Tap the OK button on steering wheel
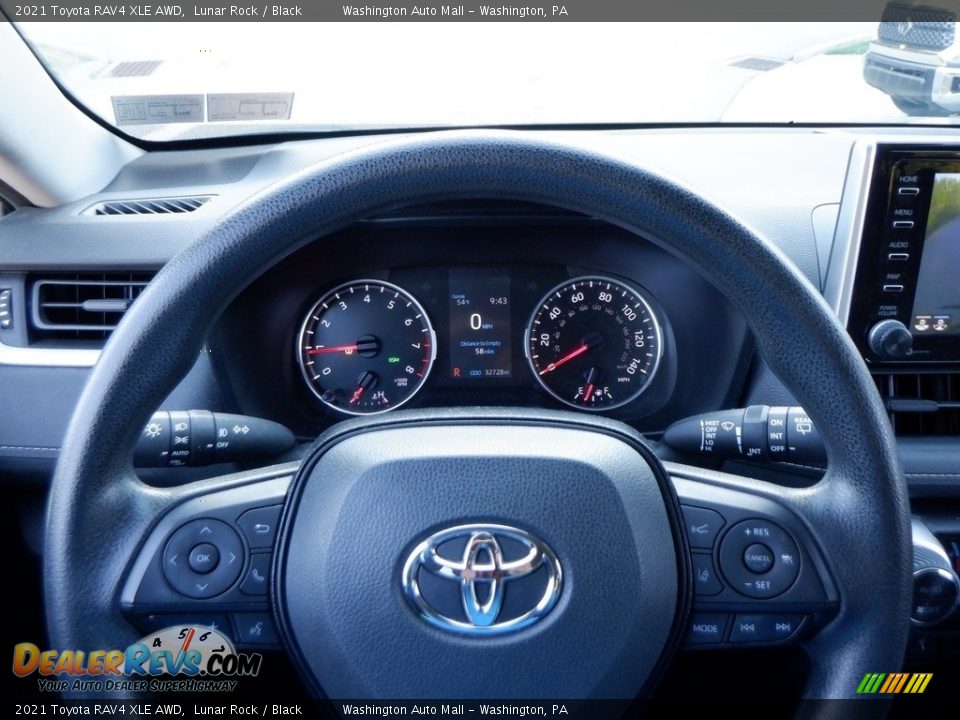 point(203,558)
